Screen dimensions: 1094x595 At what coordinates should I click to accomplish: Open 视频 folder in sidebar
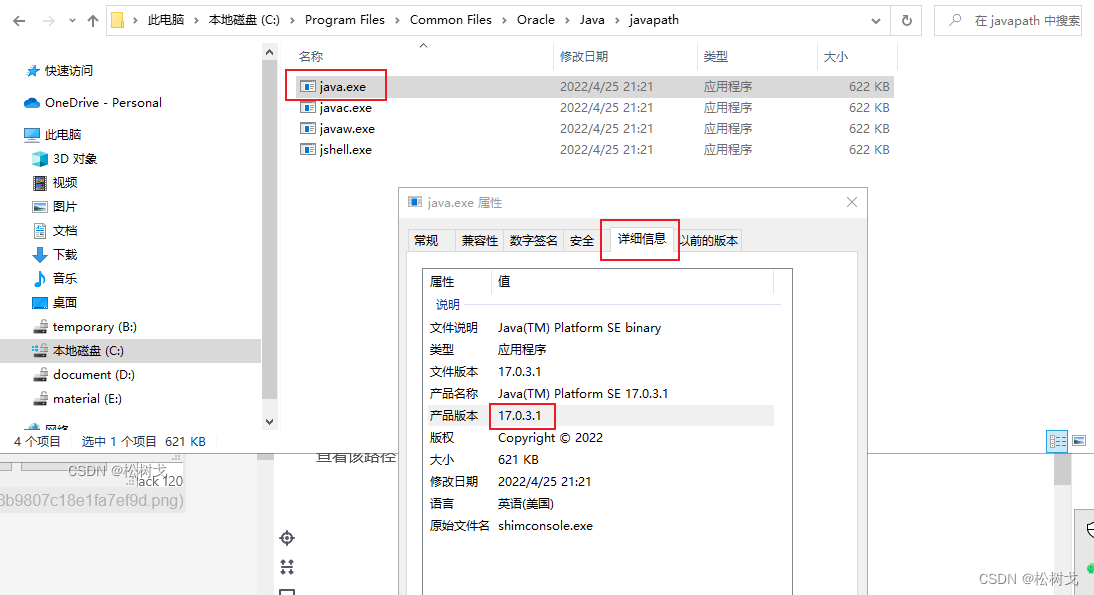tap(65, 183)
